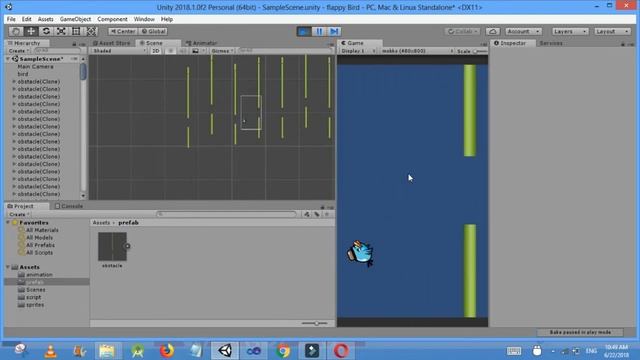Open Account dropdown
Viewport: 640px width, 360px height.
[x=523, y=31]
